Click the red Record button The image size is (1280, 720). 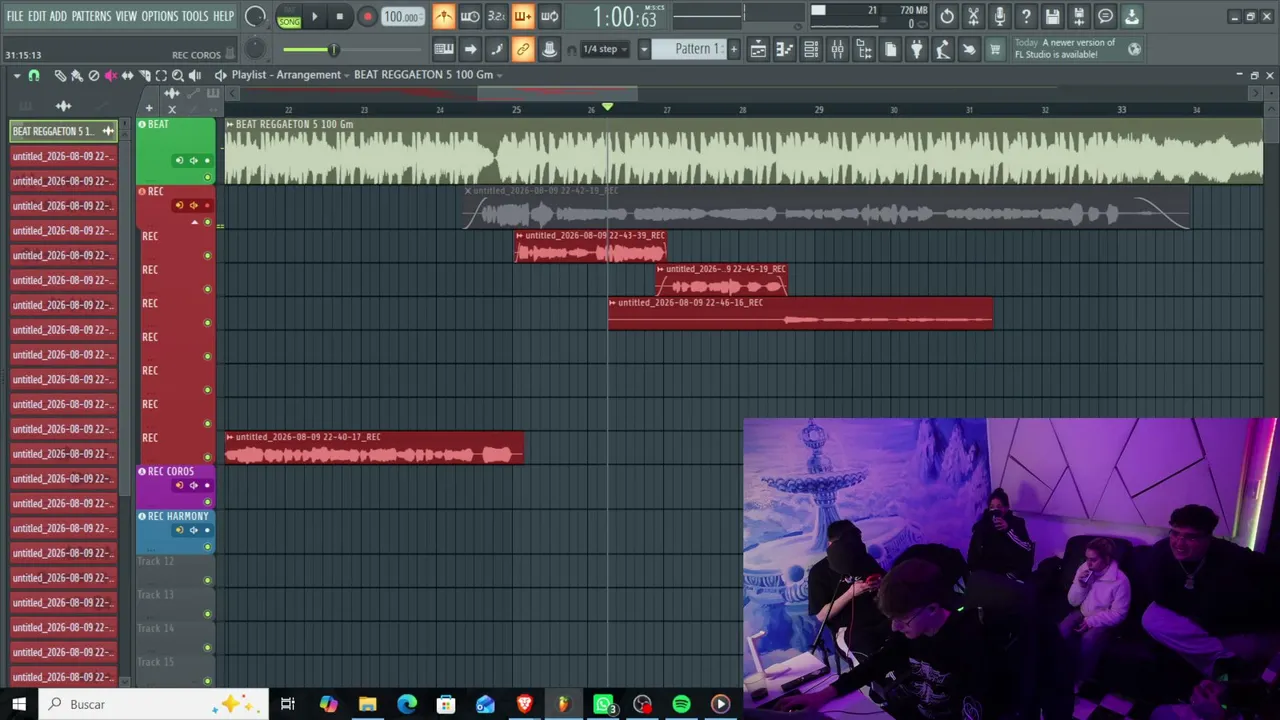coord(367,17)
